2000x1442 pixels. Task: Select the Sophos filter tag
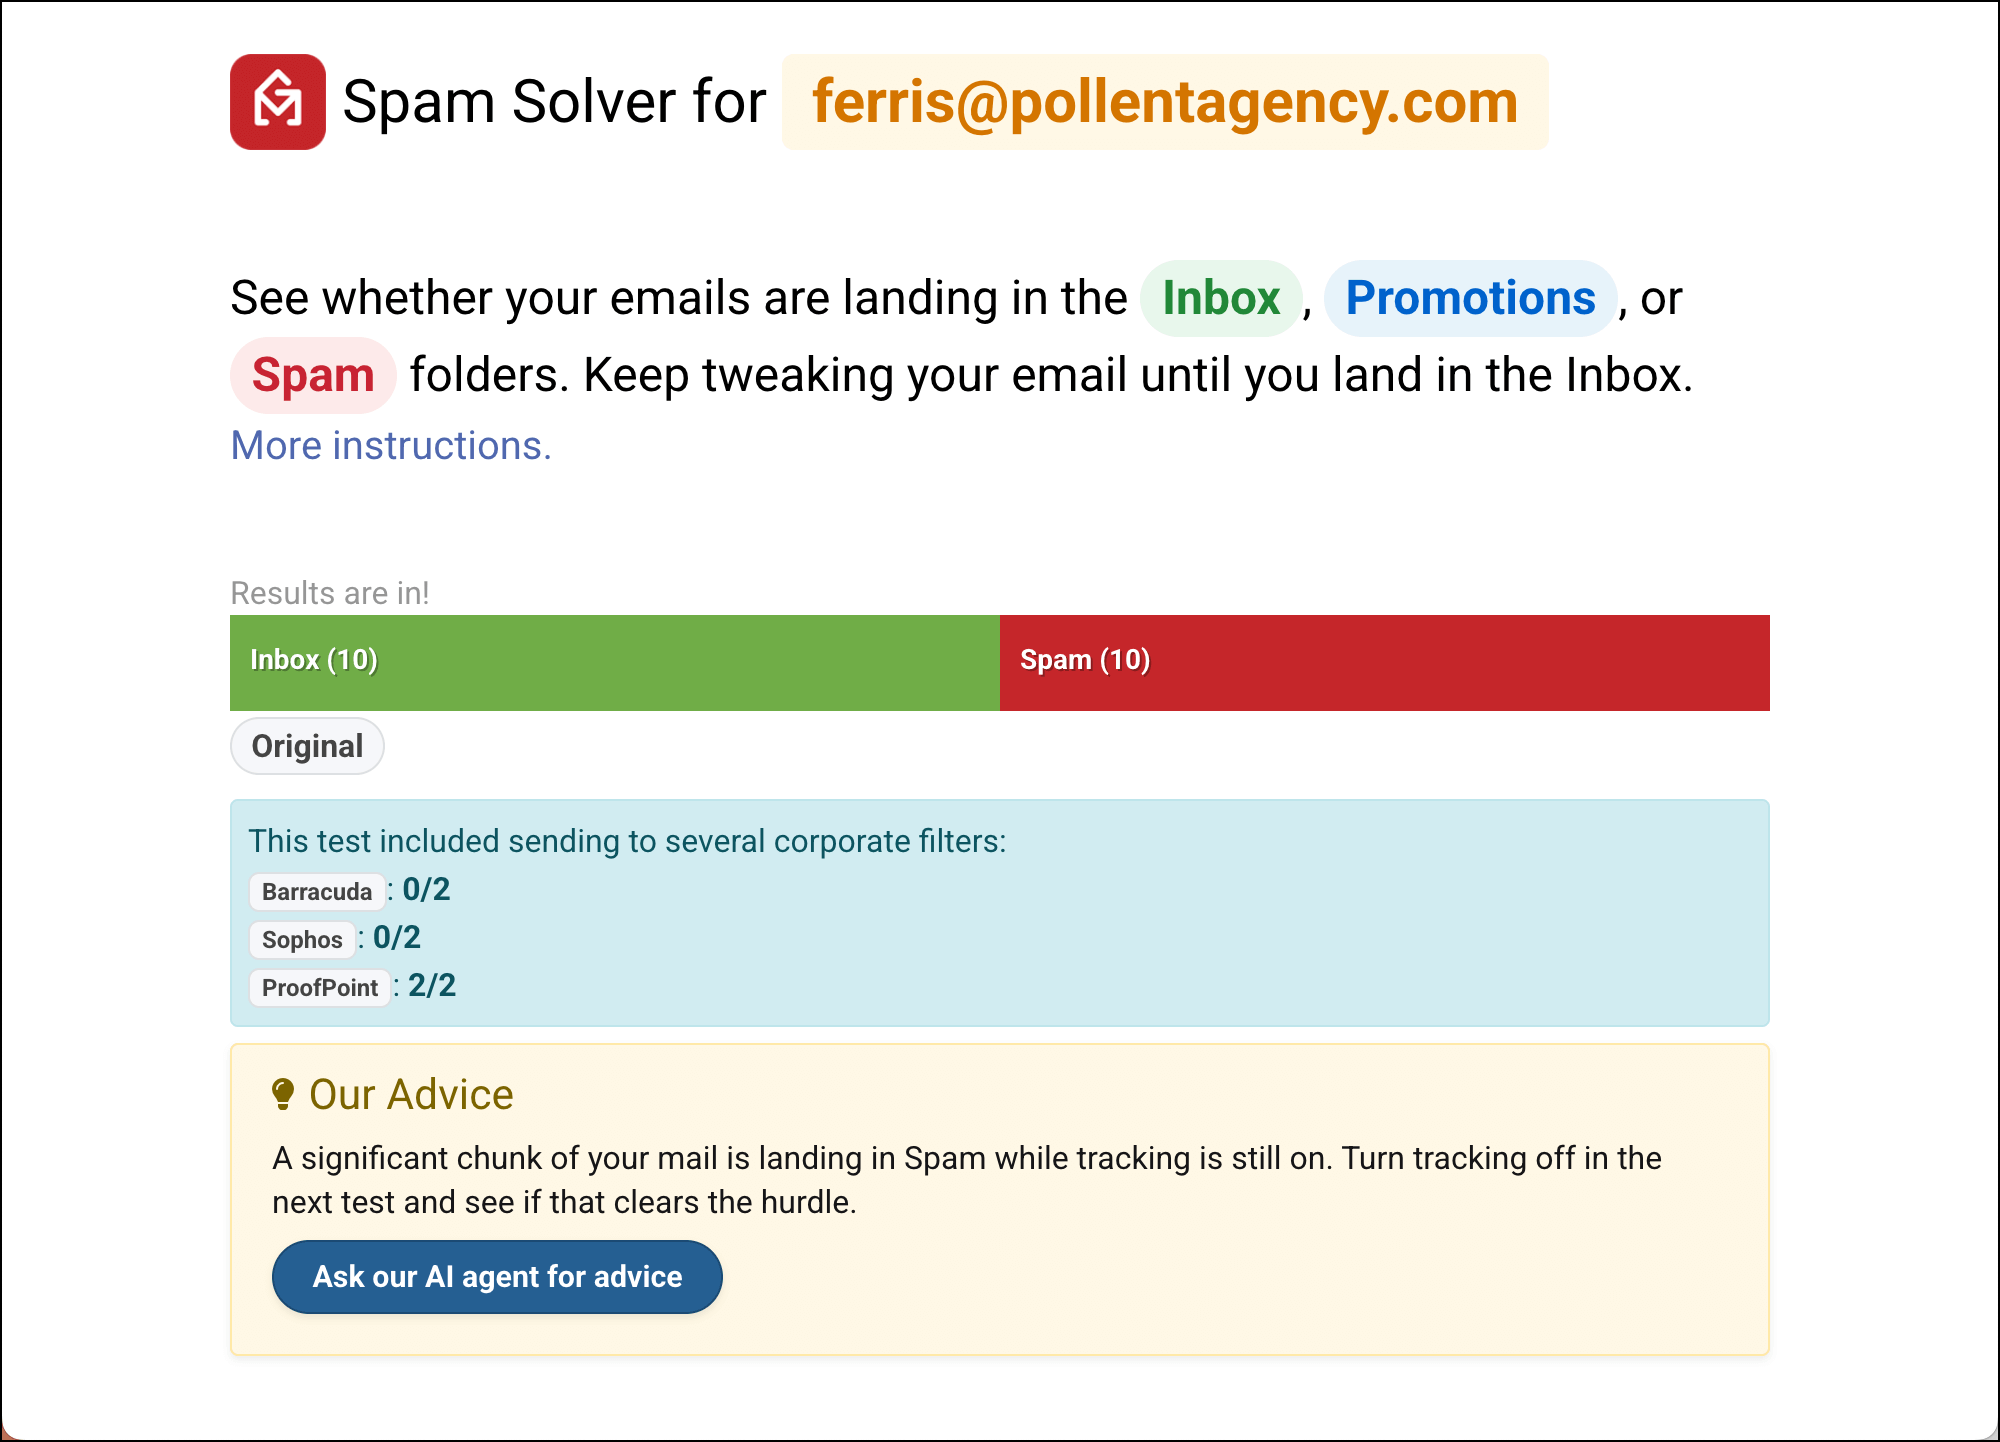(302, 939)
